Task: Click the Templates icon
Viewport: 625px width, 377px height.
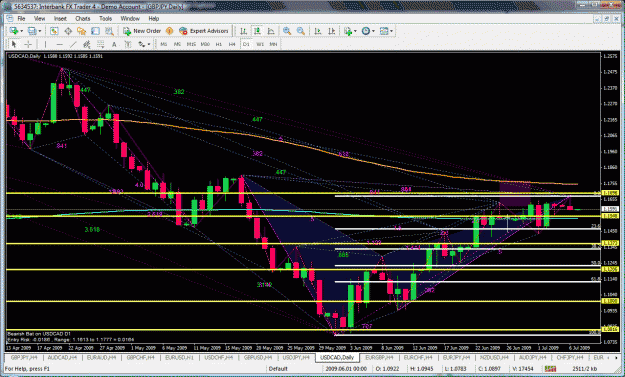Action: [384, 31]
